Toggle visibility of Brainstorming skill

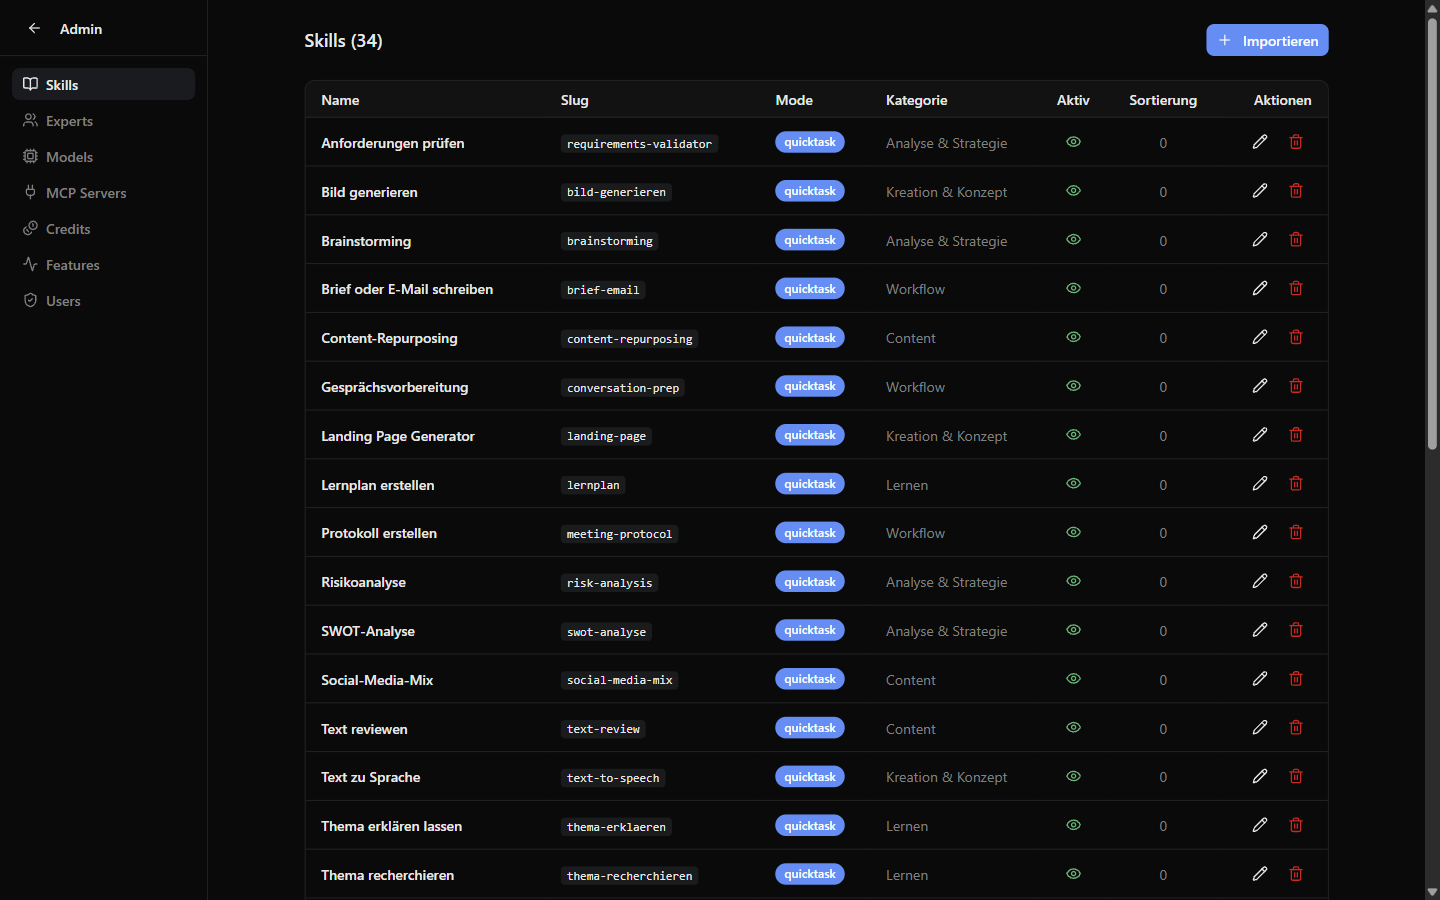[x=1073, y=240]
